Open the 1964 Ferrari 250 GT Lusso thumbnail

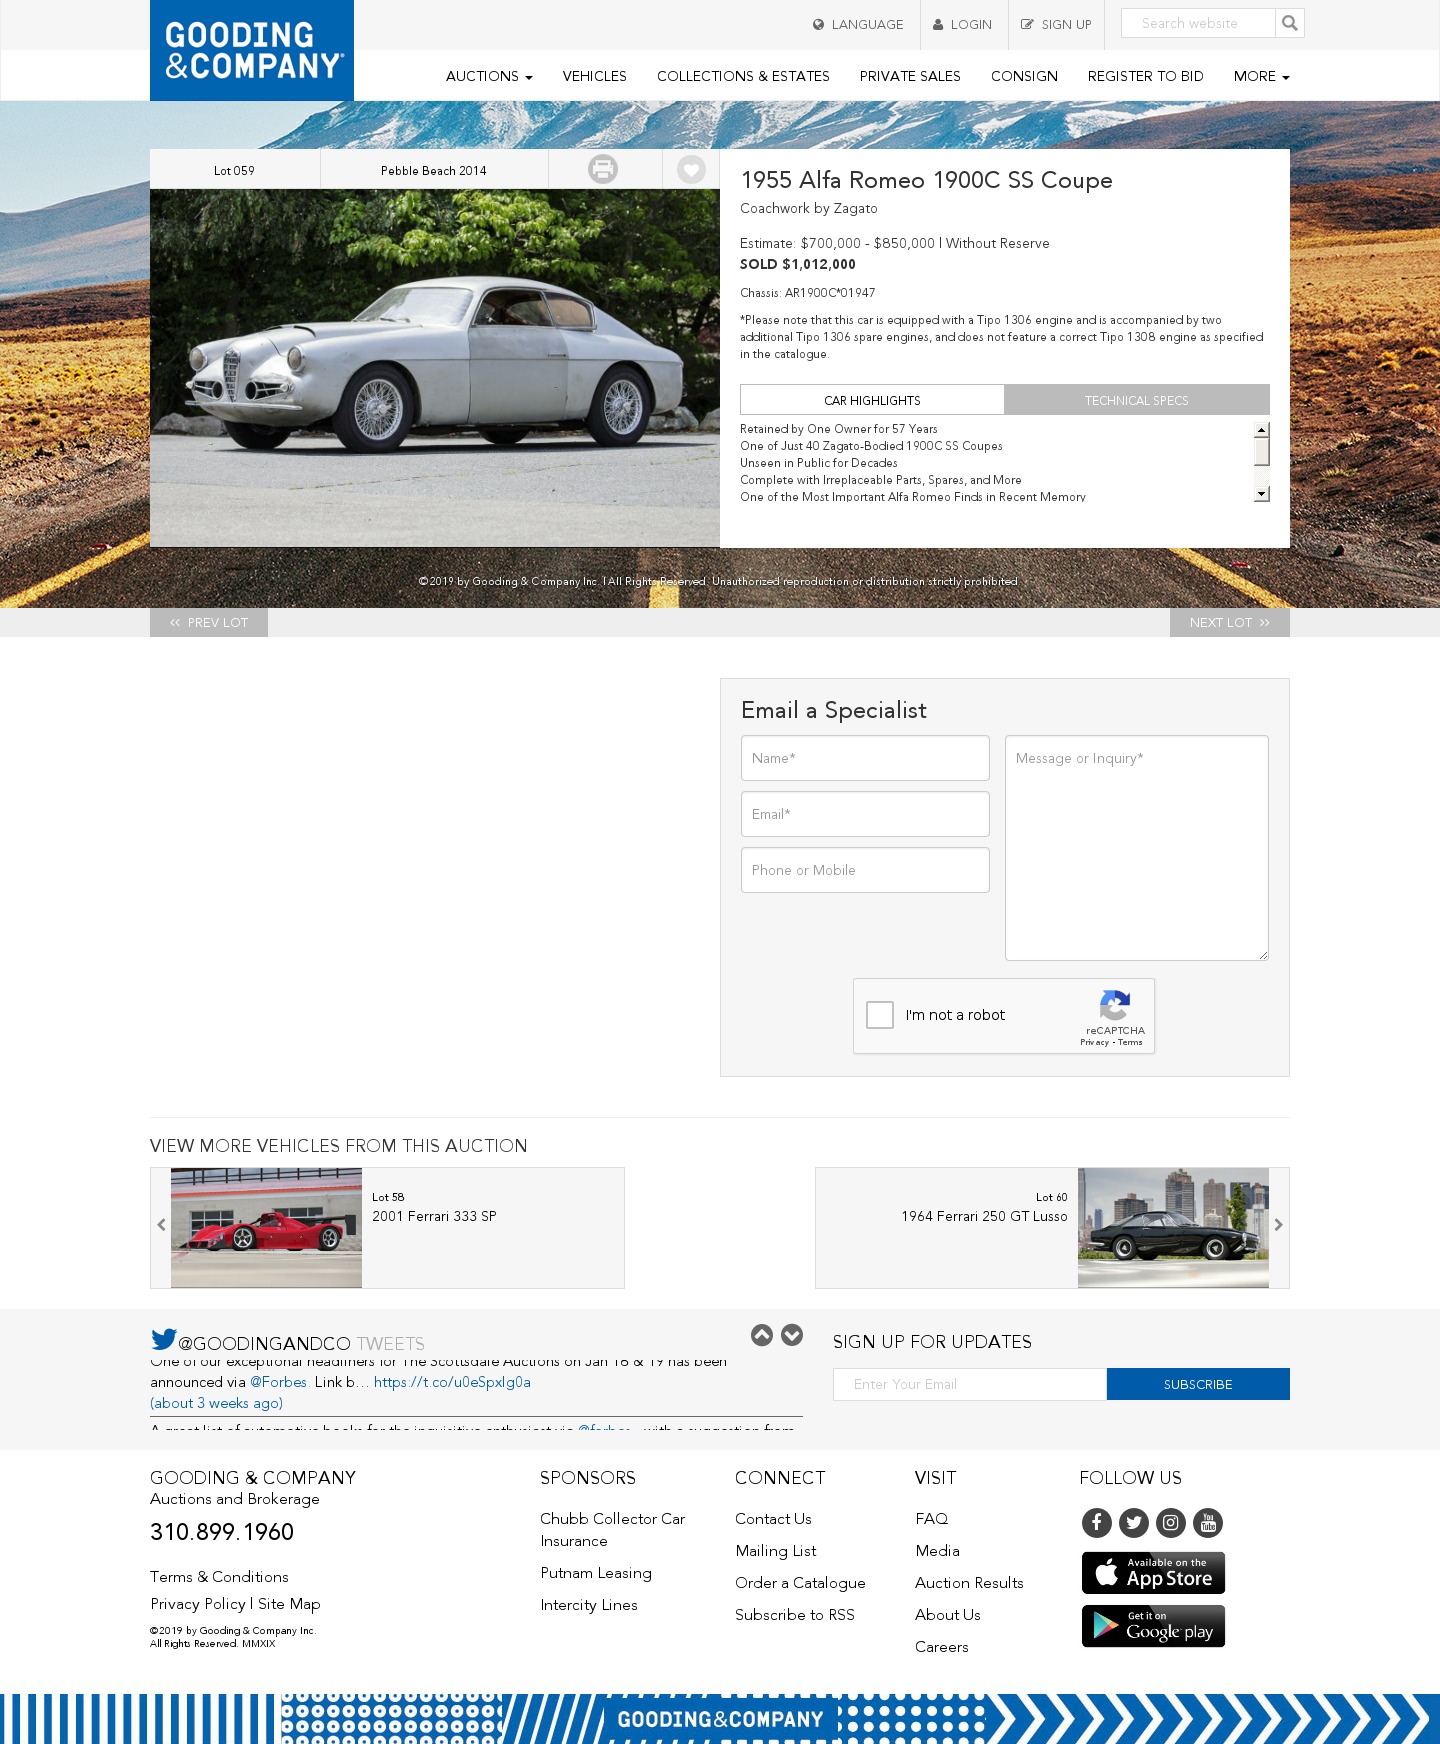(1173, 1228)
